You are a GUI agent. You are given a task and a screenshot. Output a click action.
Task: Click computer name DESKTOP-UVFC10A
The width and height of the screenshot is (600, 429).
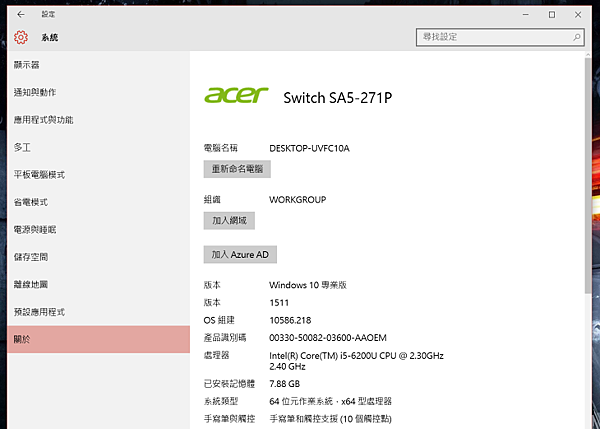pyautogui.click(x=309, y=148)
